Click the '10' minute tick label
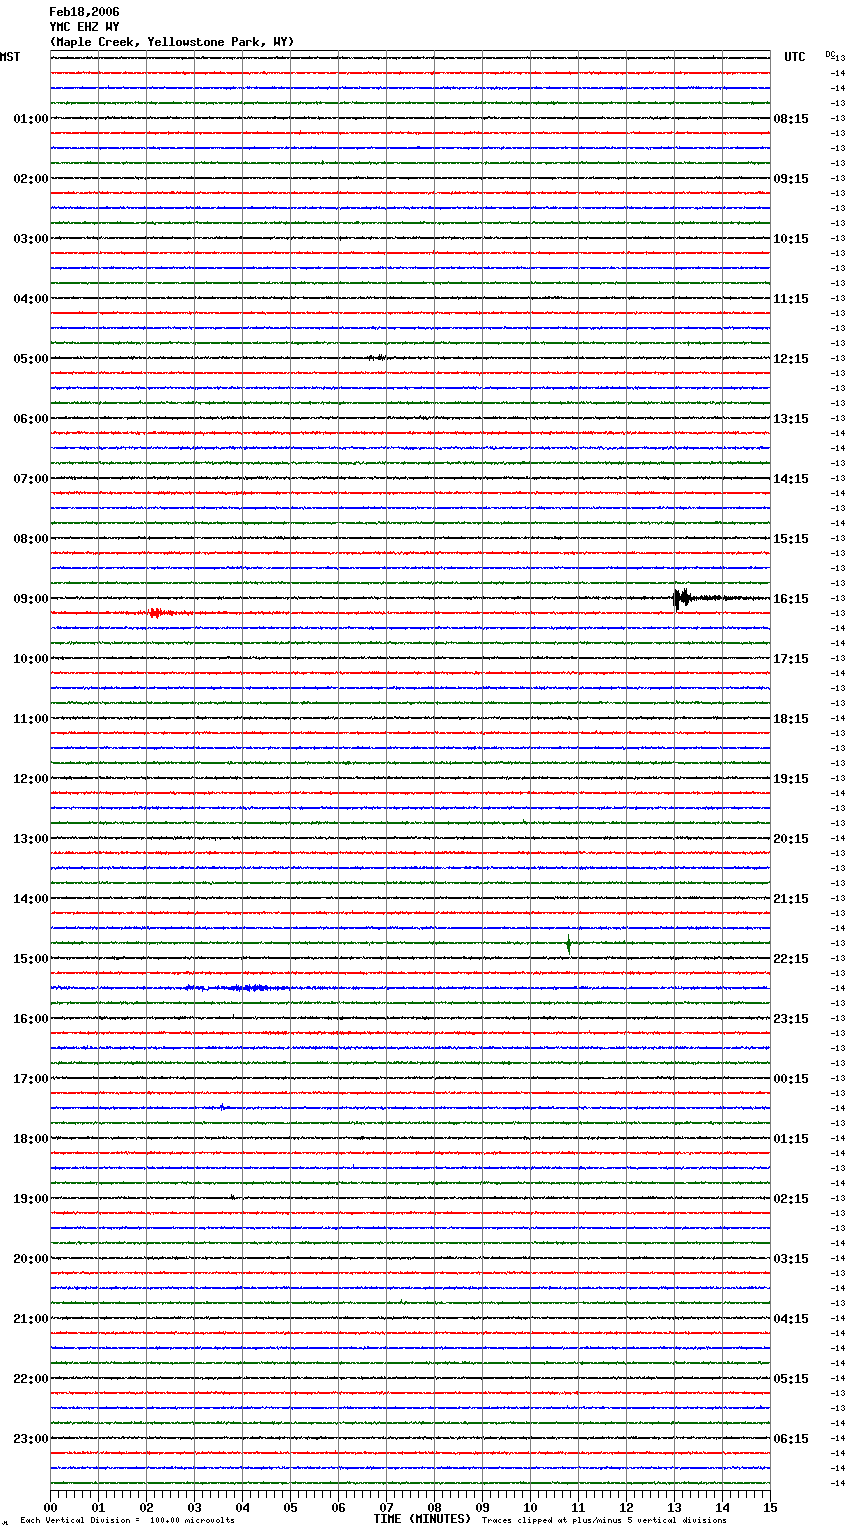850x1534 pixels. click(x=530, y=1507)
